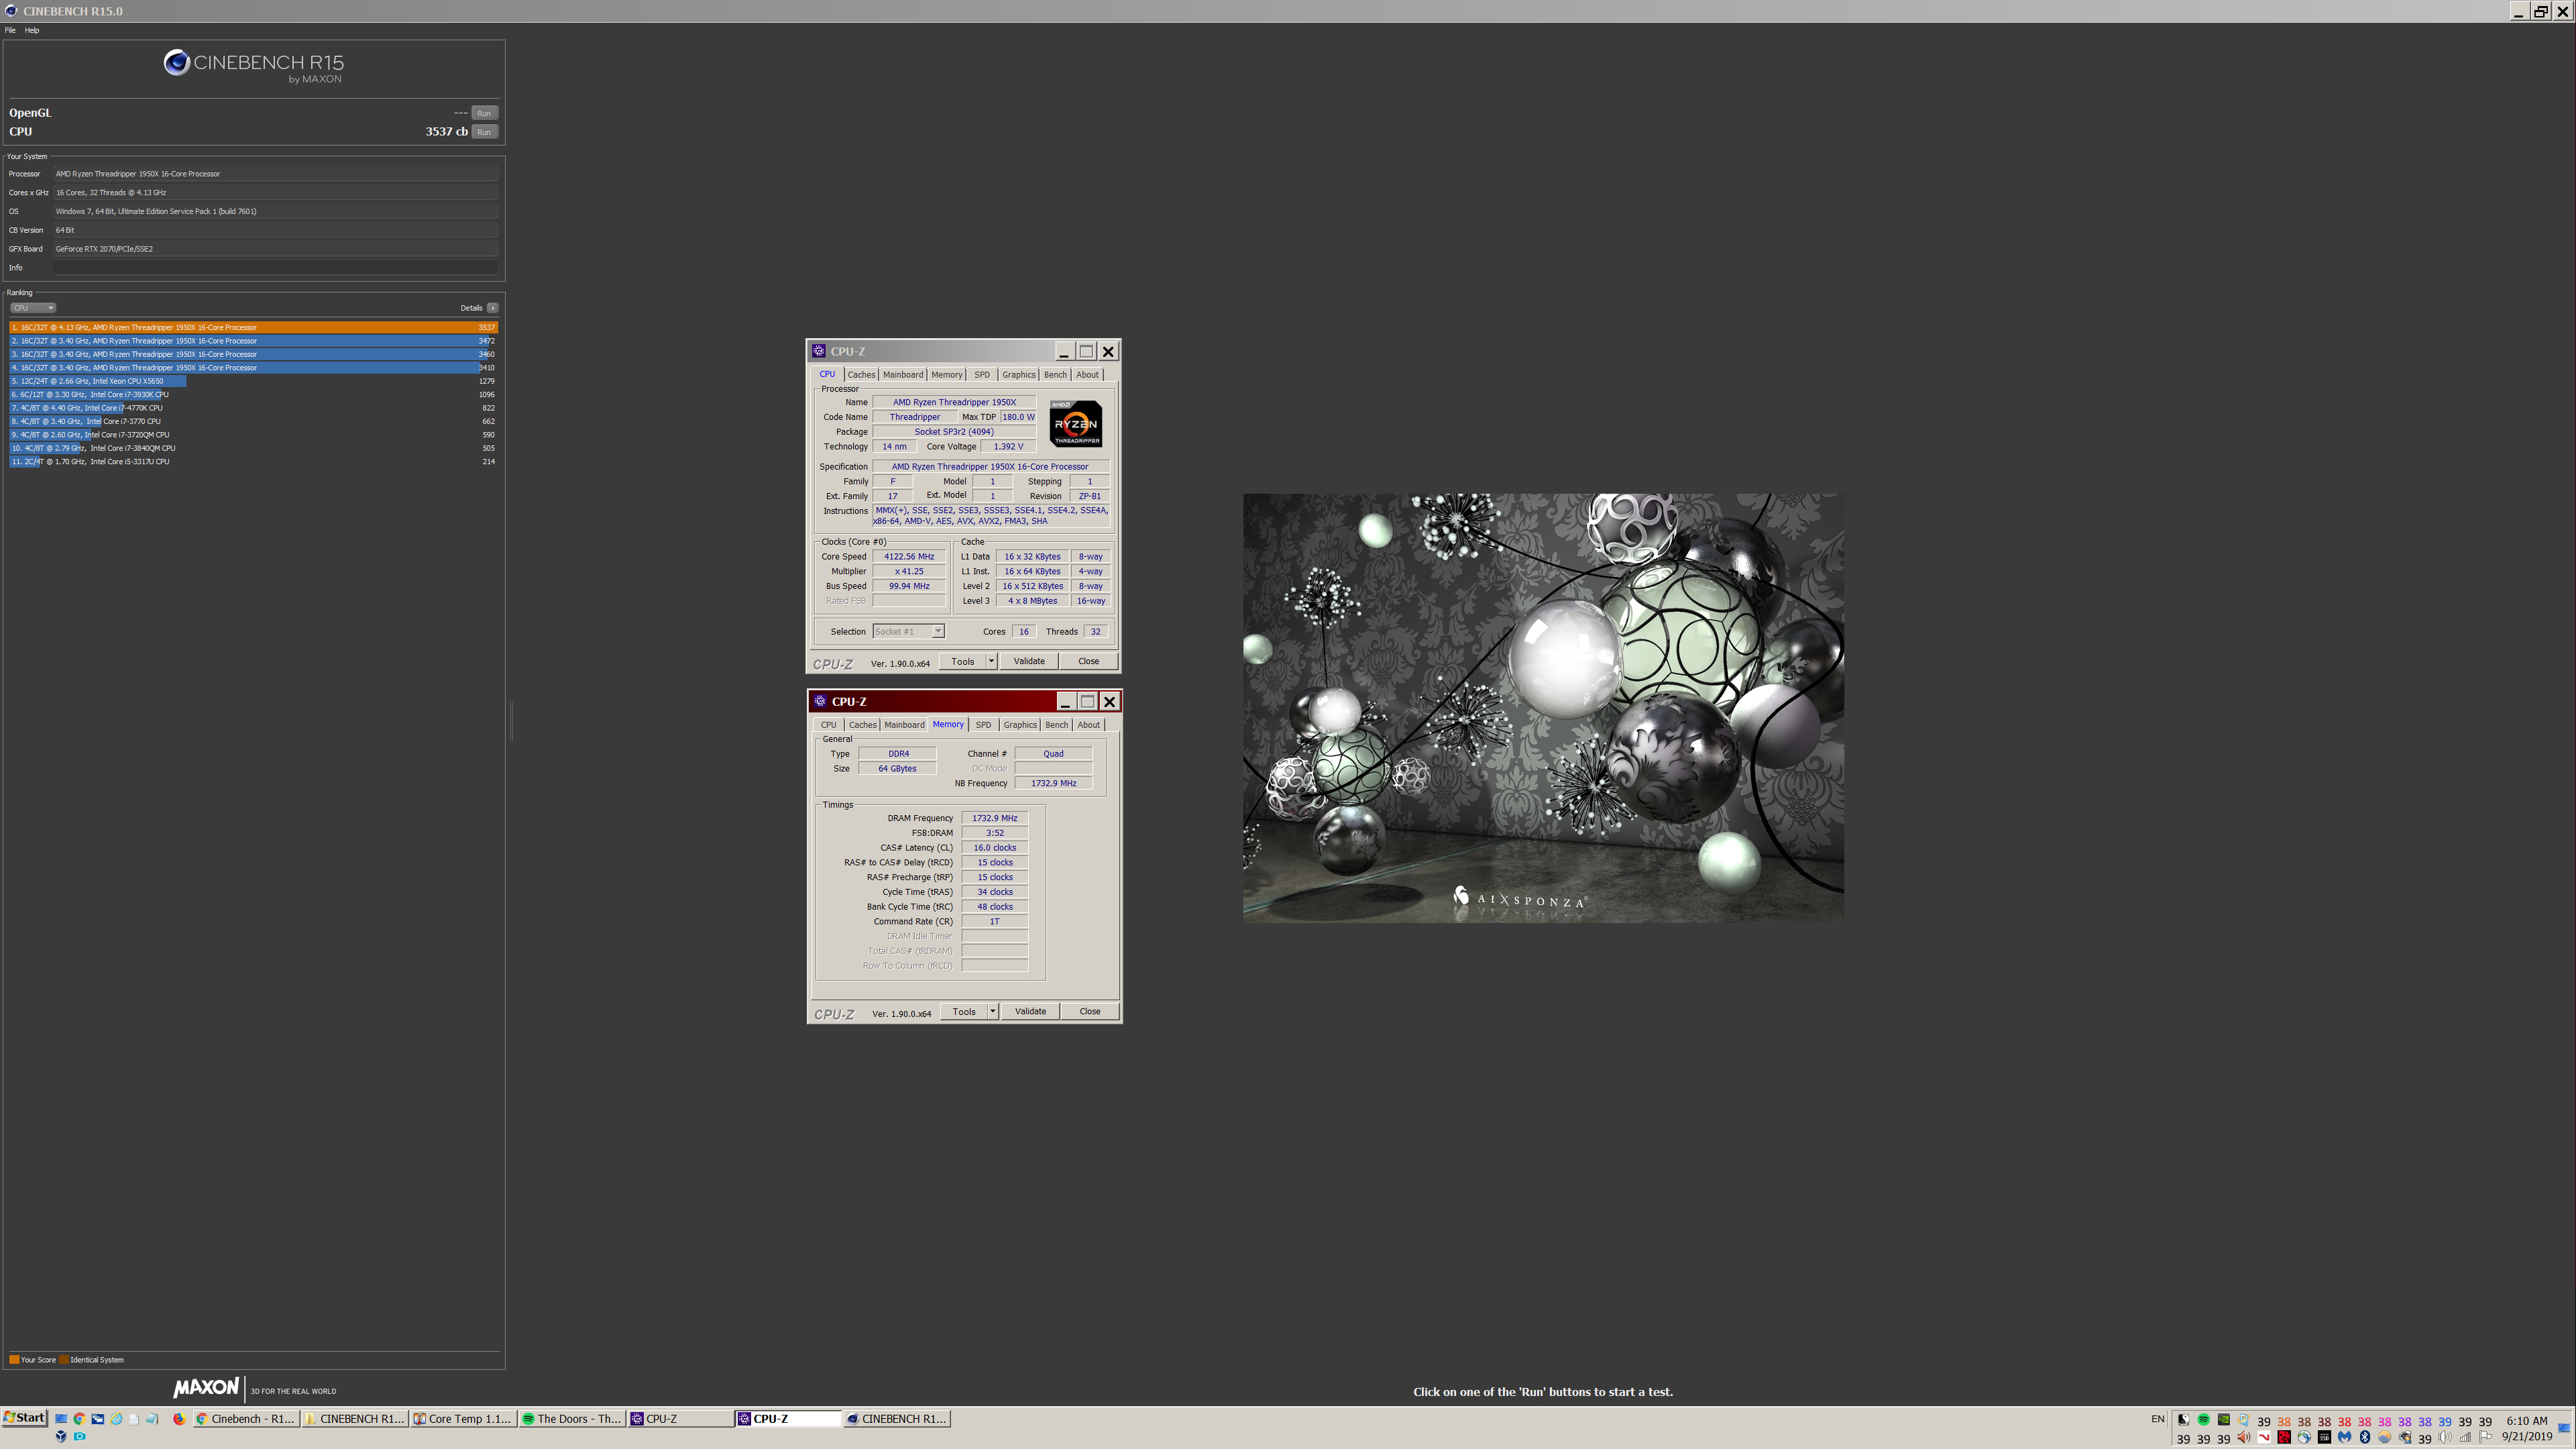
Task: Open the CPU ranking type dropdown
Action: point(32,308)
